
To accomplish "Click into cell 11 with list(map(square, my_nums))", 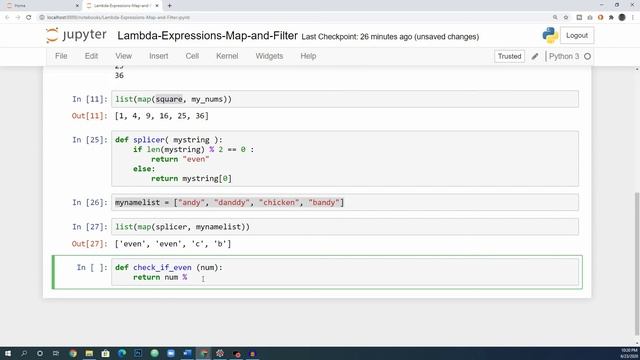I will tap(344, 99).
